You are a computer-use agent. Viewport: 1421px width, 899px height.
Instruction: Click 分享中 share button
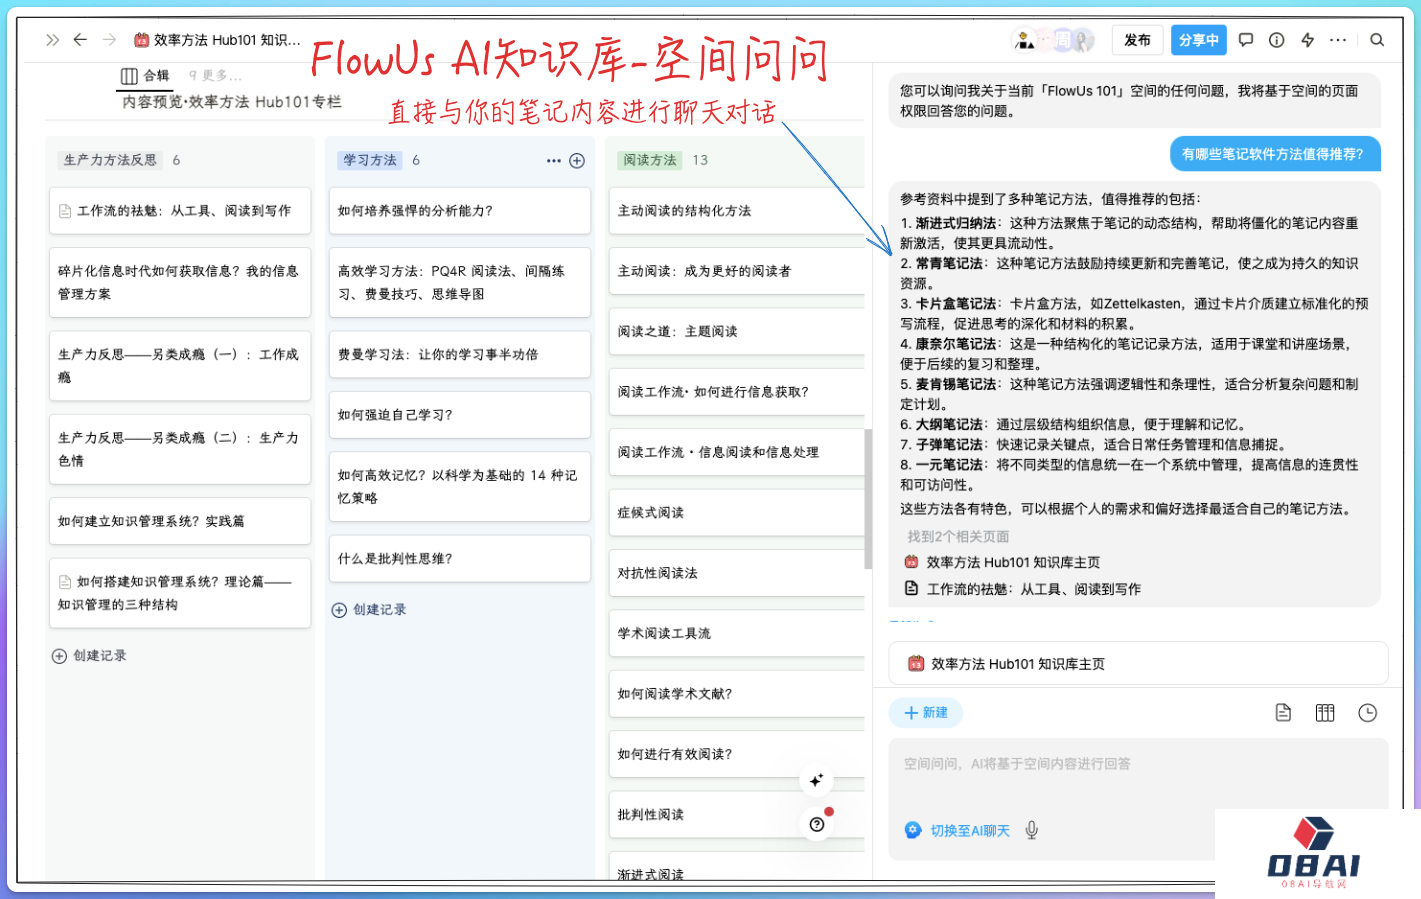pyautogui.click(x=1199, y=40)
